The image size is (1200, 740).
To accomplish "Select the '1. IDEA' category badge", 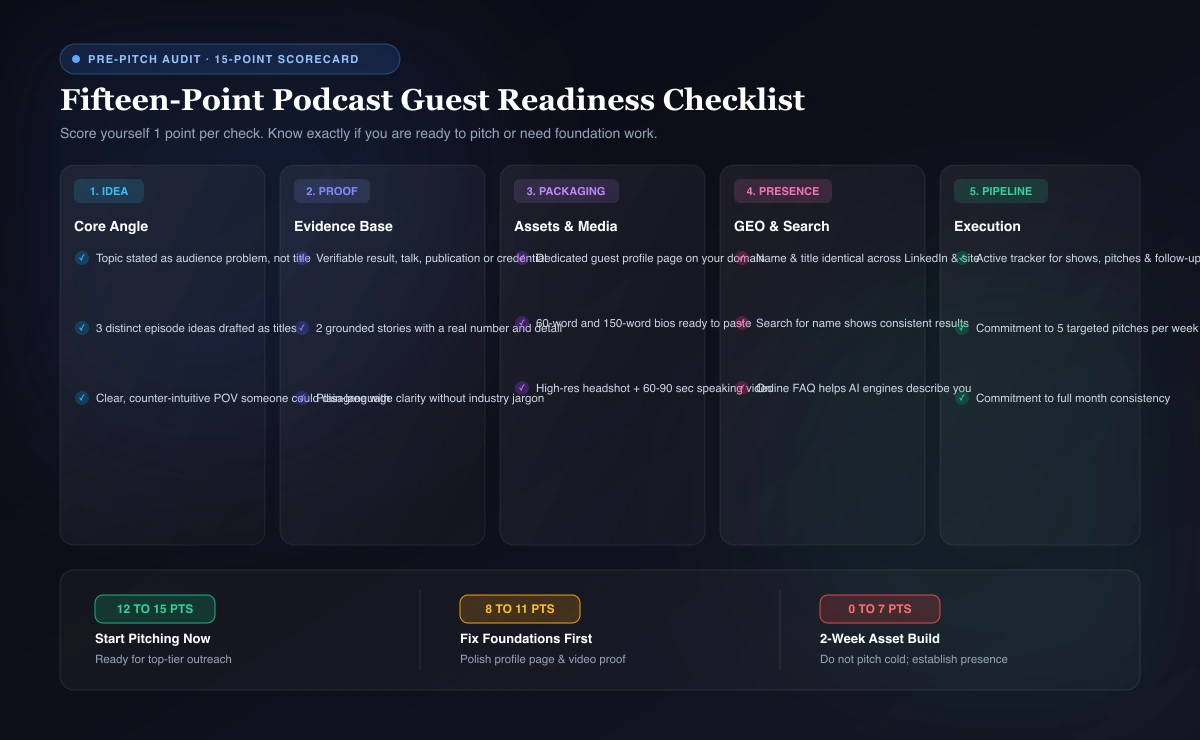I will [109, 191].
